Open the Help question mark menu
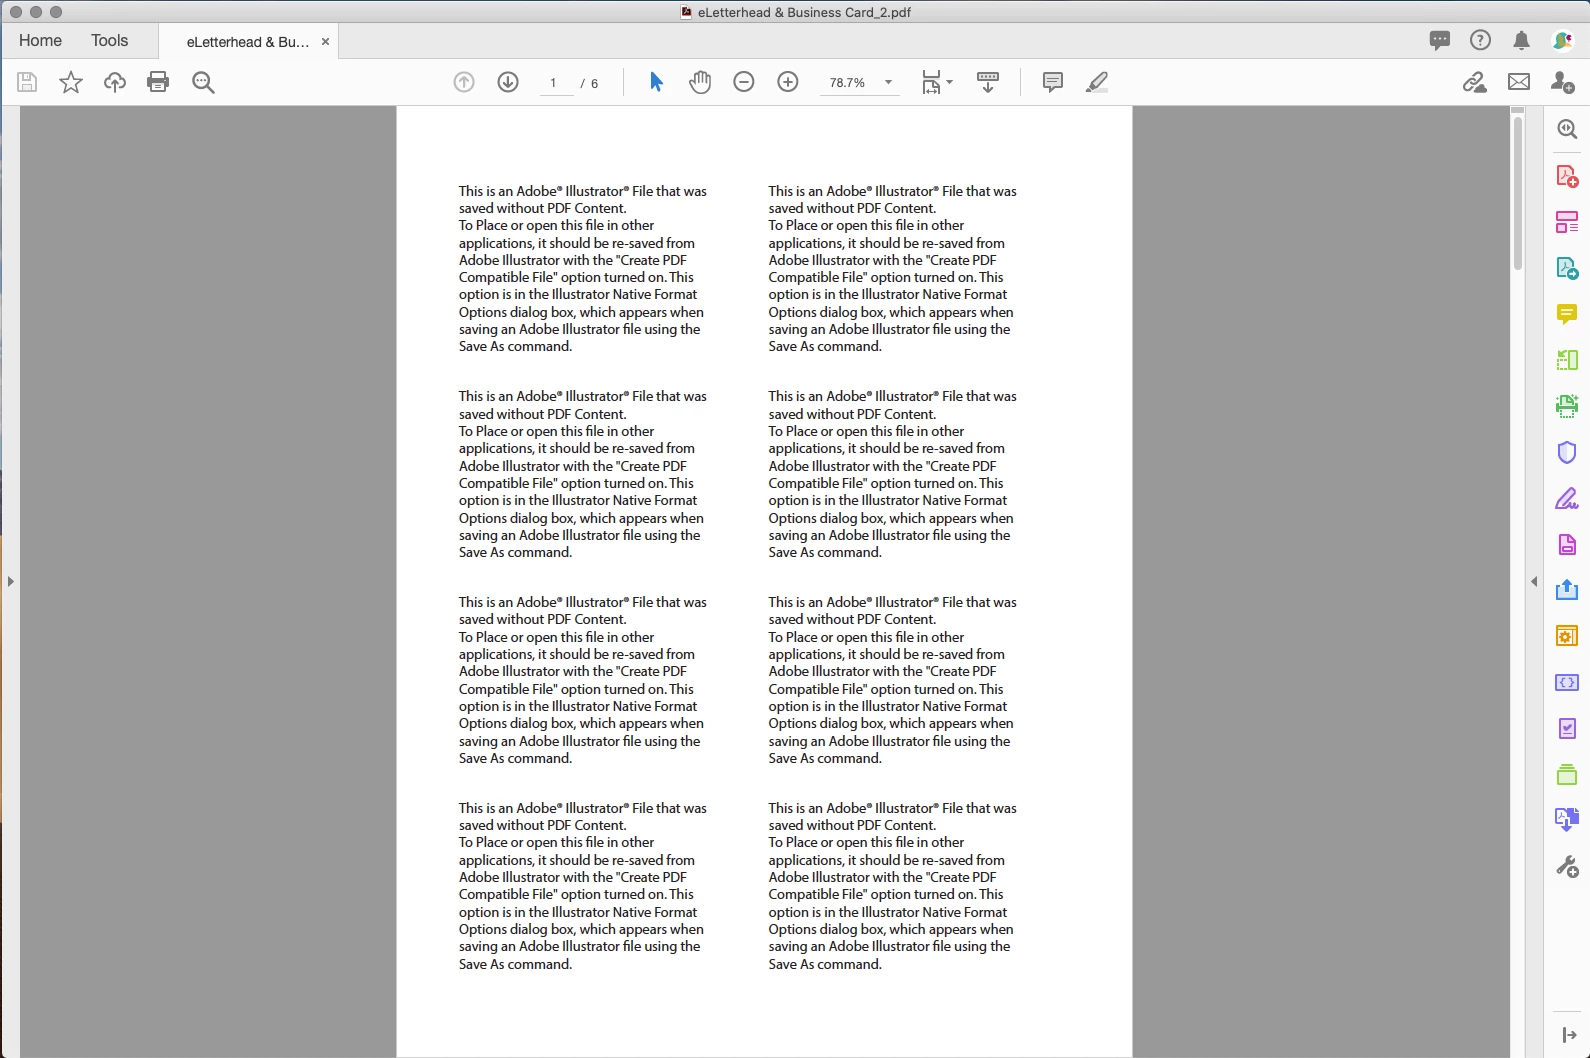 point(1481,40)
